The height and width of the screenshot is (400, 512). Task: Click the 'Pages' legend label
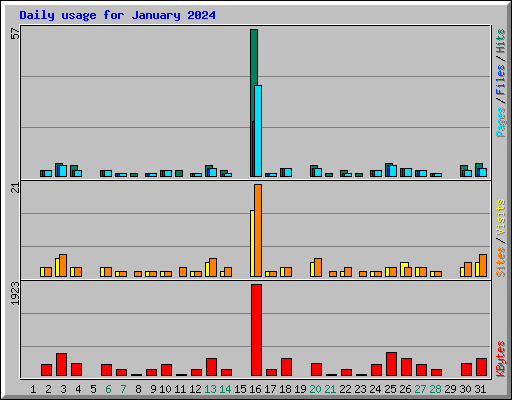500,122
